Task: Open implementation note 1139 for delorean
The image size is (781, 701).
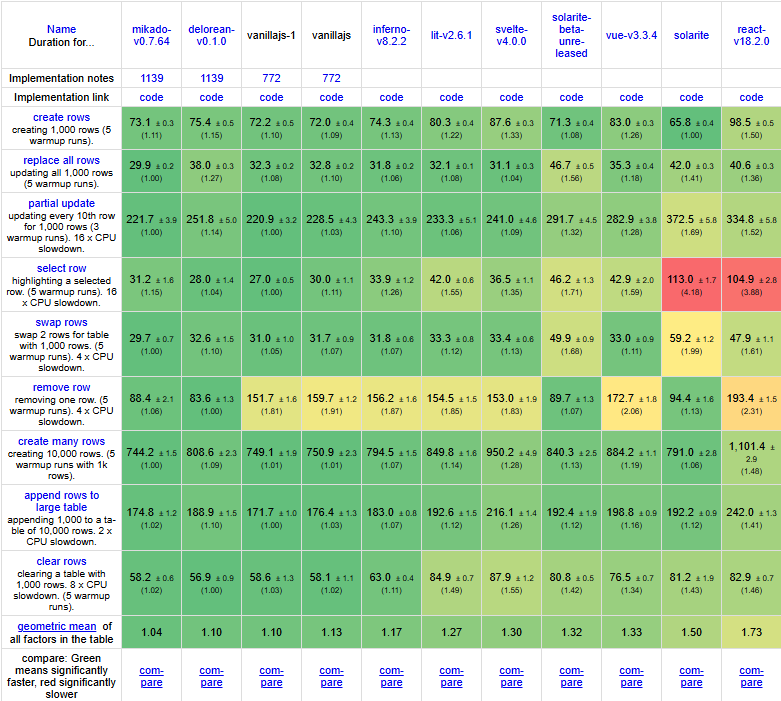Action: tap(212, 78)
